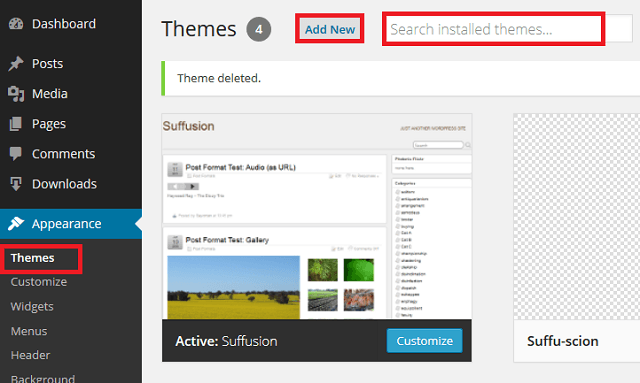This screenshot has height=383, width=640.
Task: Click the Add New themes button
Action: [x=330, y=29]
